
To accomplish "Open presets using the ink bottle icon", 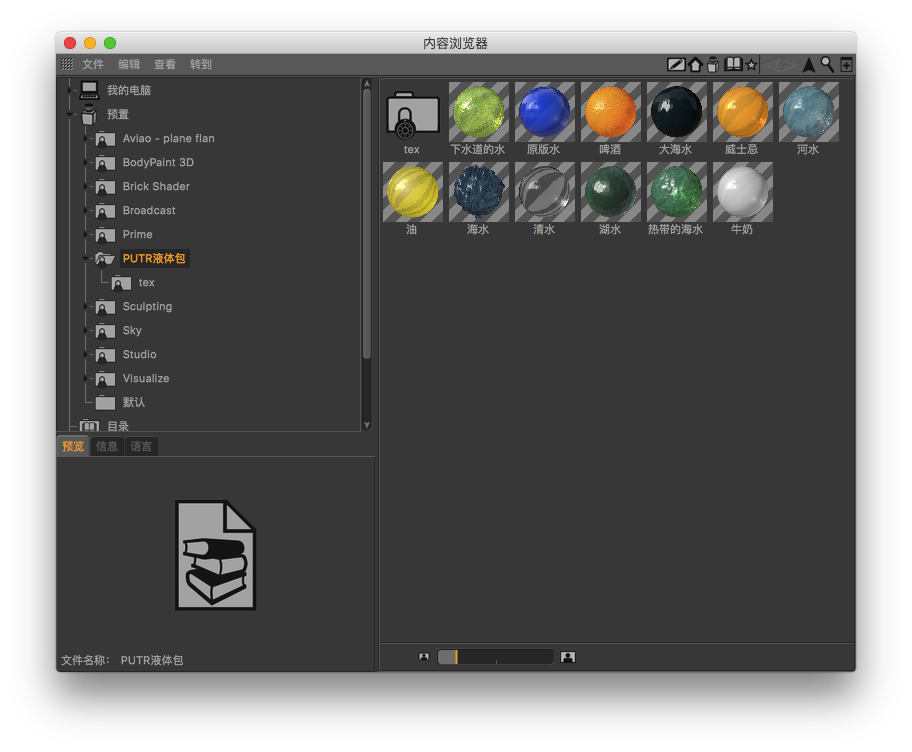I will click(x=713, y=65).
